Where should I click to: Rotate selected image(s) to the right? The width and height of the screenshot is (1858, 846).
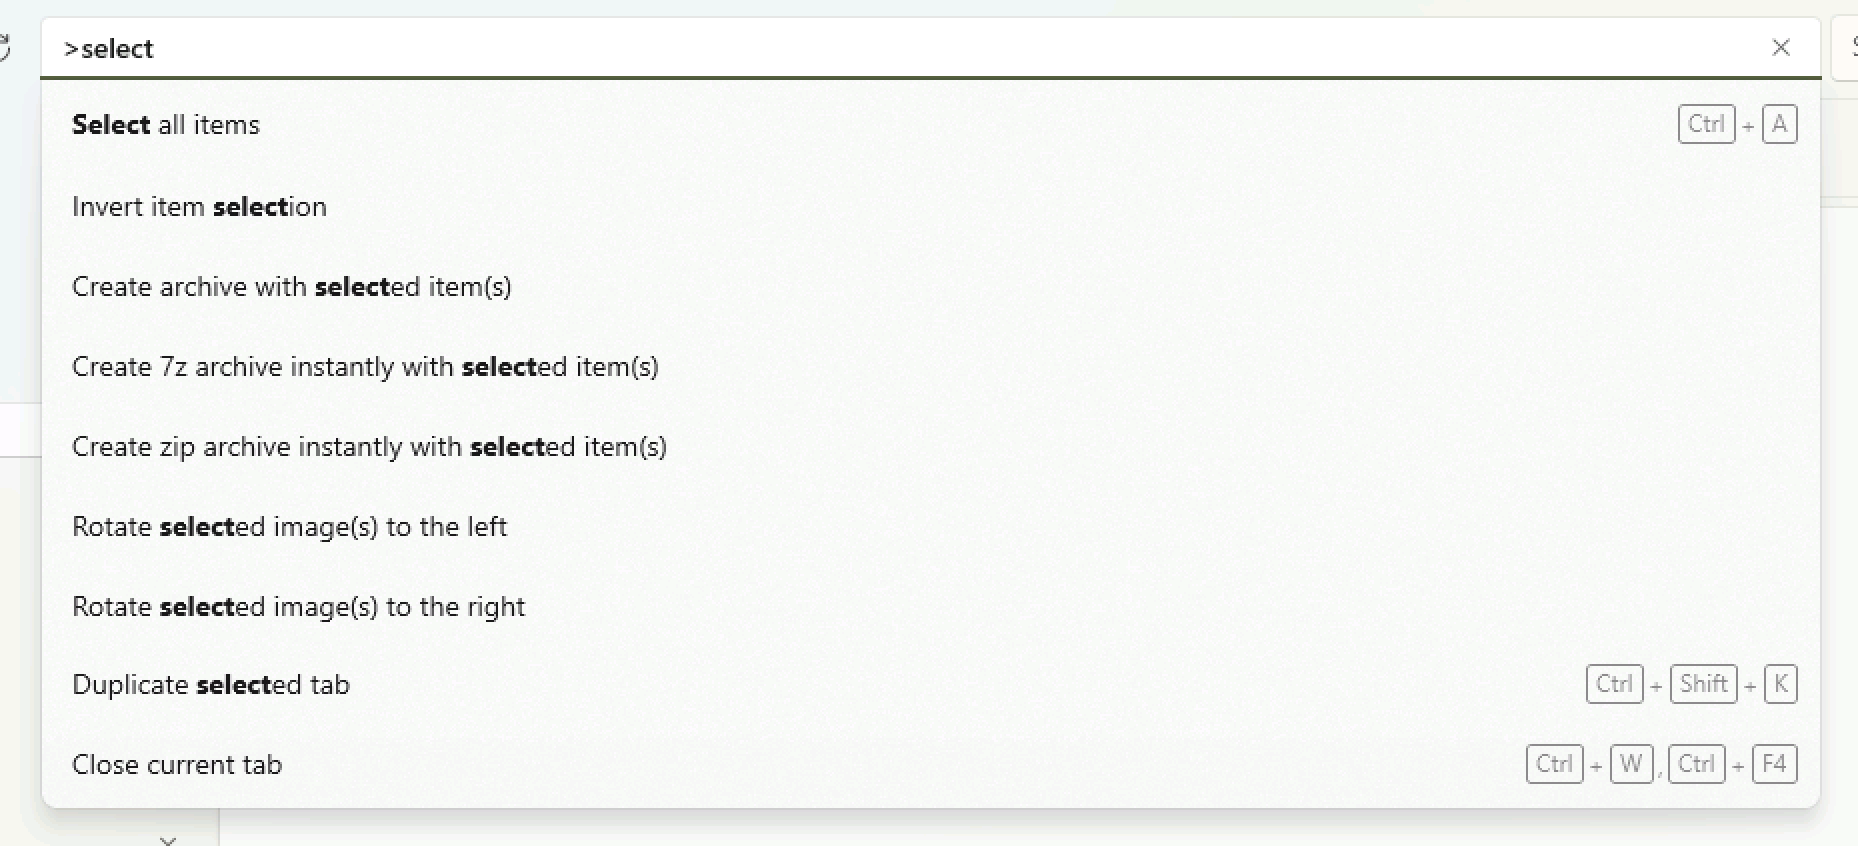(298, 607)
